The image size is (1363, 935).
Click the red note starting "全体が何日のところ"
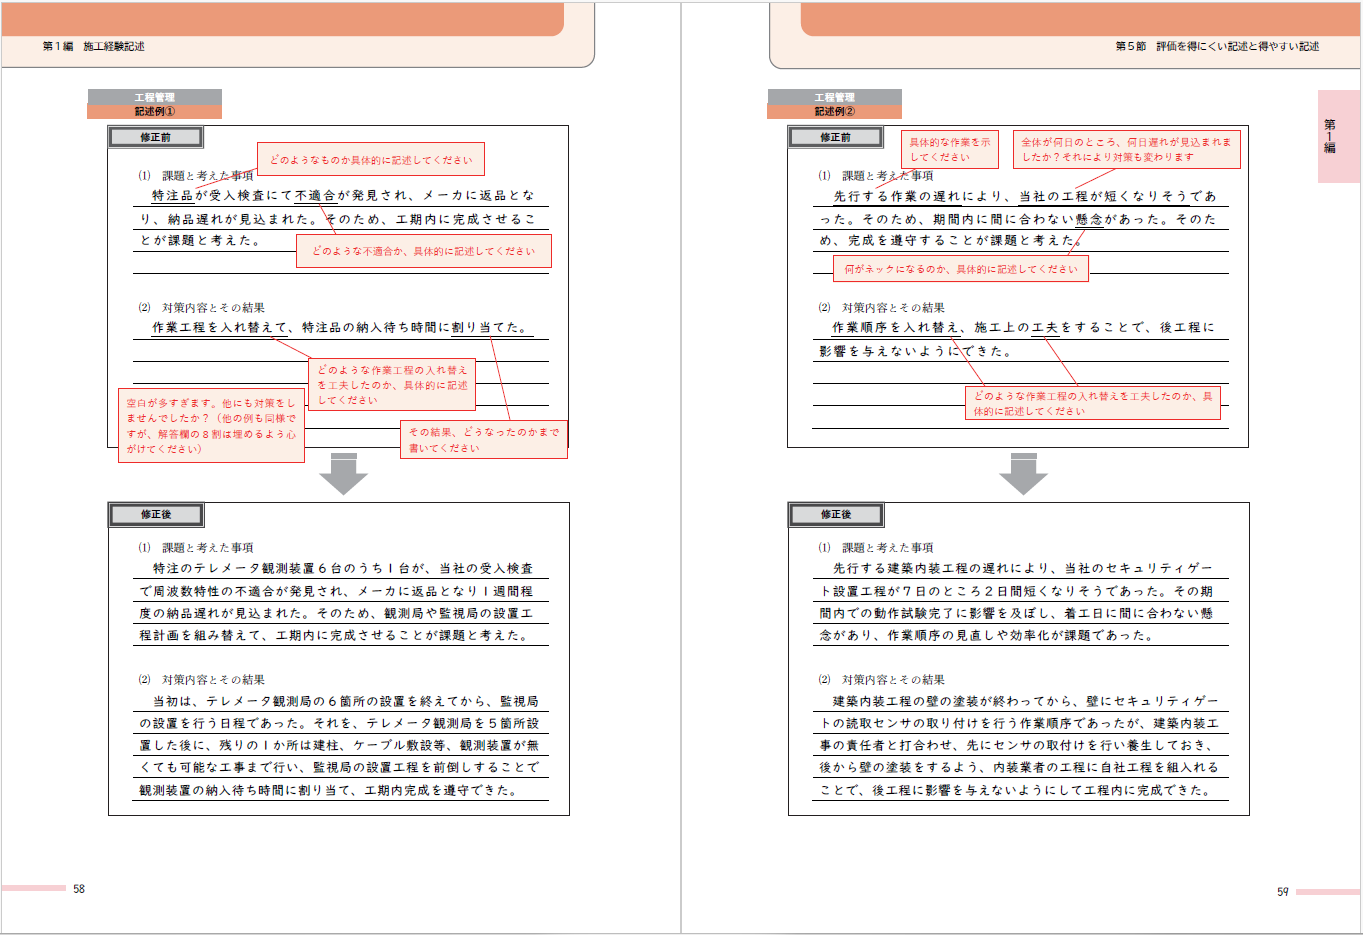[x=1127, y=149]
